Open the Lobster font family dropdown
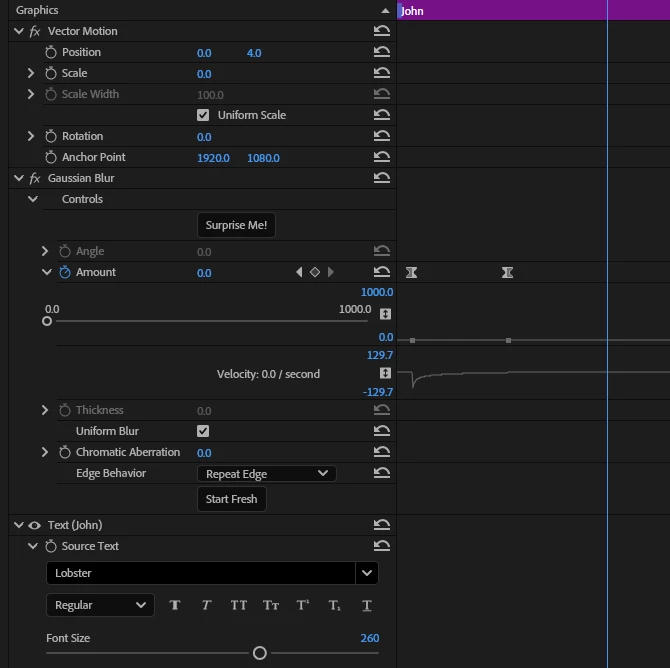This screenshot has height=668, width=670. (x=367, y=573)
